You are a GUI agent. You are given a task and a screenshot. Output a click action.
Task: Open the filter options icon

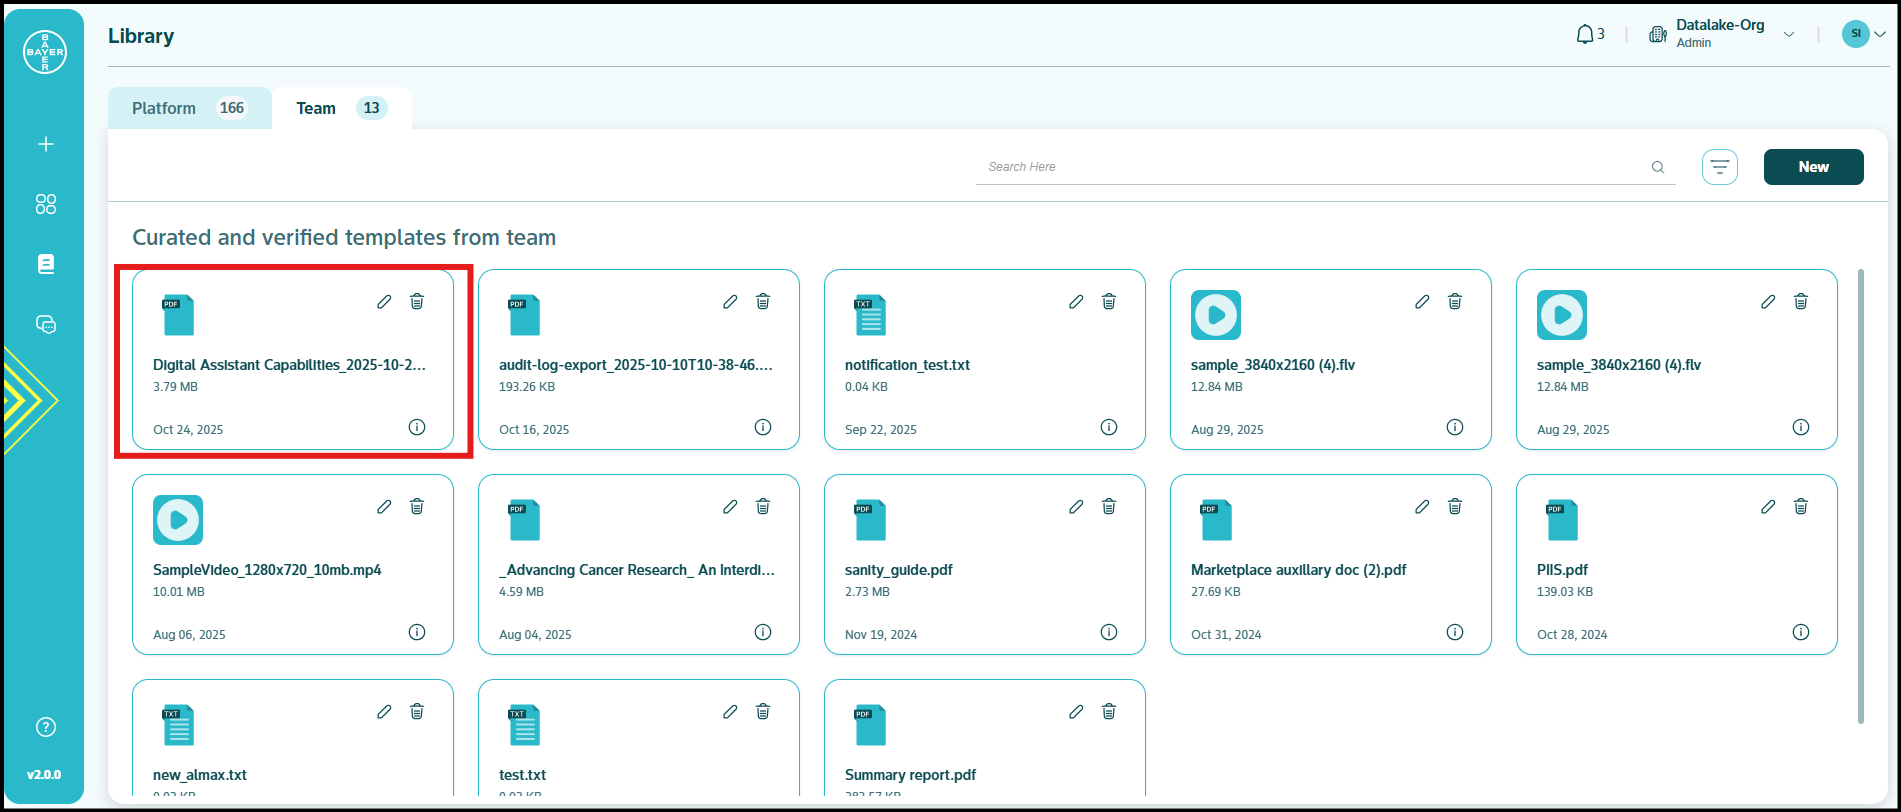tap(1719, 167)
